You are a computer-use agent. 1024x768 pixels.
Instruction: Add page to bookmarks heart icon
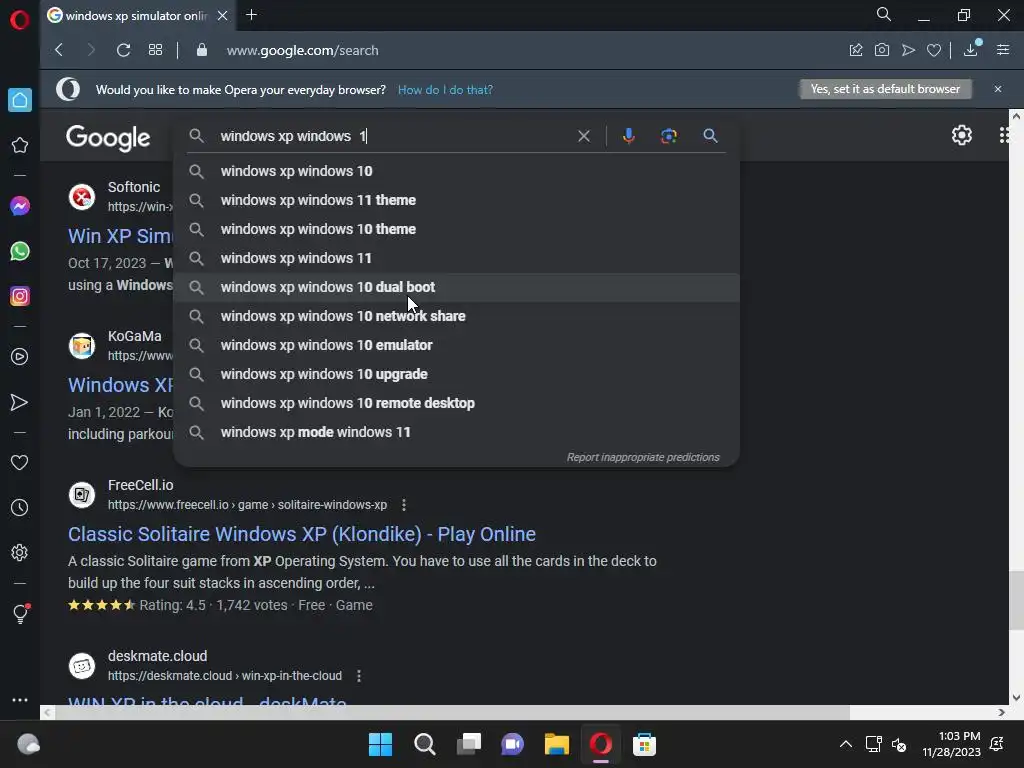[x=934, y=50]
